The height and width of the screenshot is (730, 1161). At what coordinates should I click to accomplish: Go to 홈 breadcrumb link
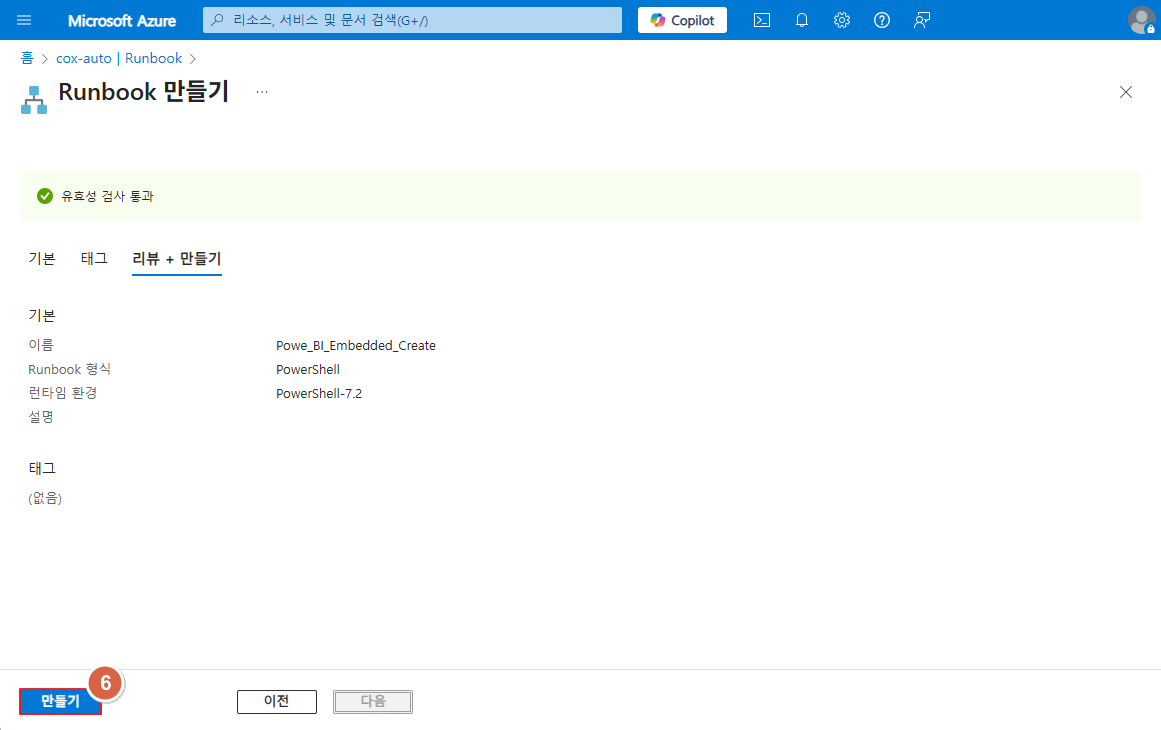(x=27, y=58)
